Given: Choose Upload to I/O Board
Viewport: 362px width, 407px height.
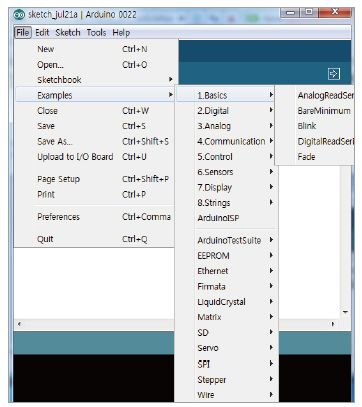Looking at the screenshot, I should [x=95, y=157].
